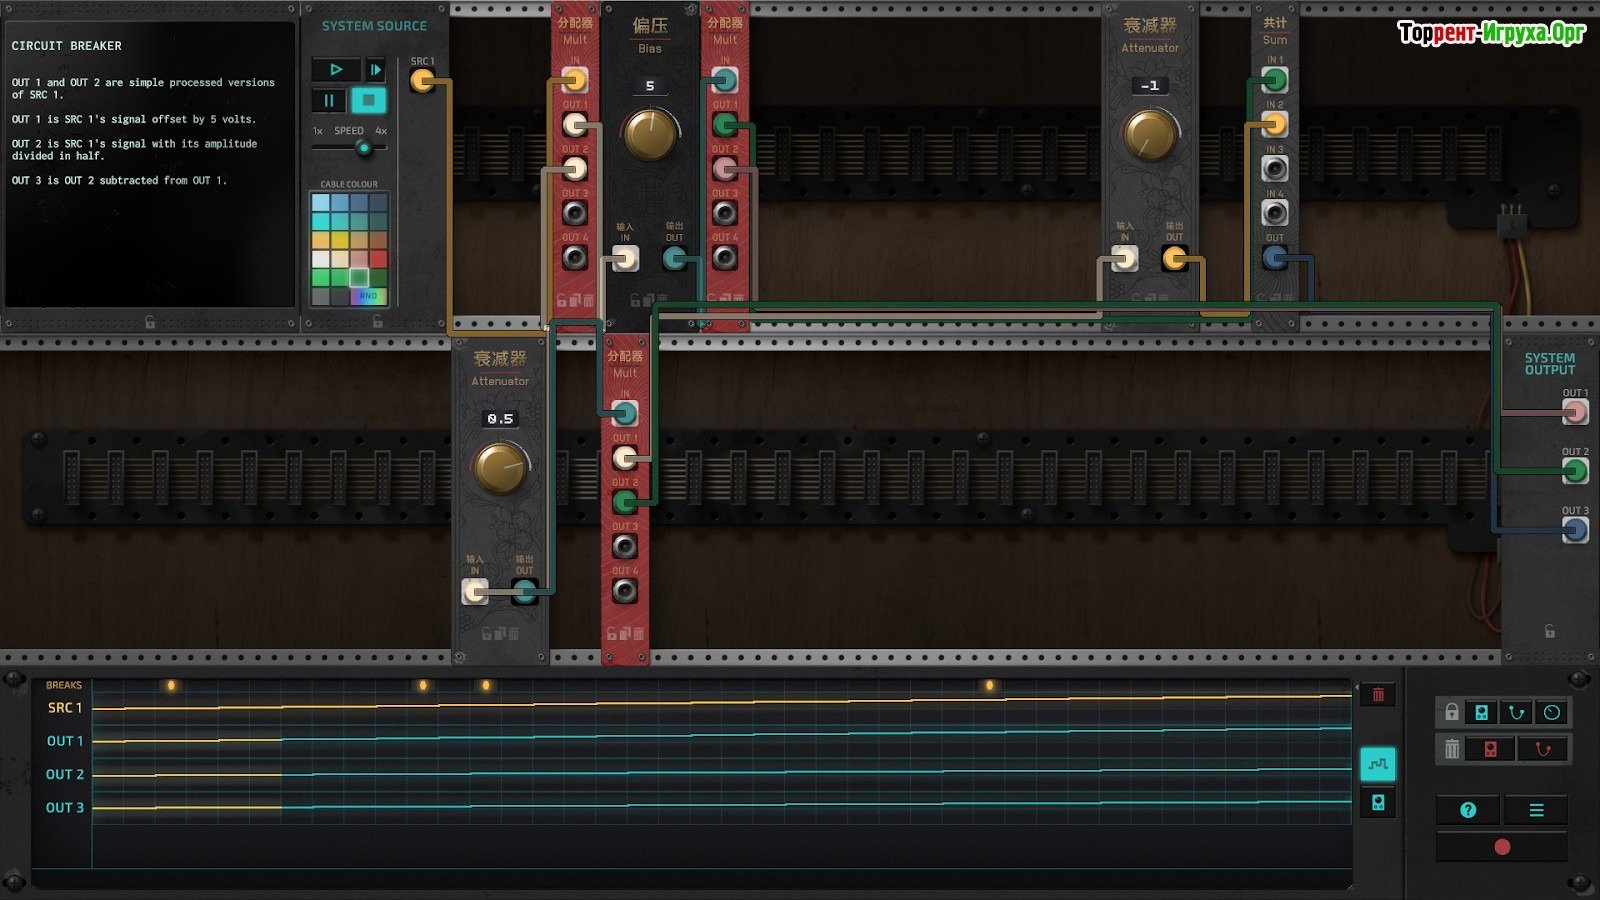Delete all modules with red module icon
The height and width of the screenshot is (900, 1600).
[x=1490, y=749]
